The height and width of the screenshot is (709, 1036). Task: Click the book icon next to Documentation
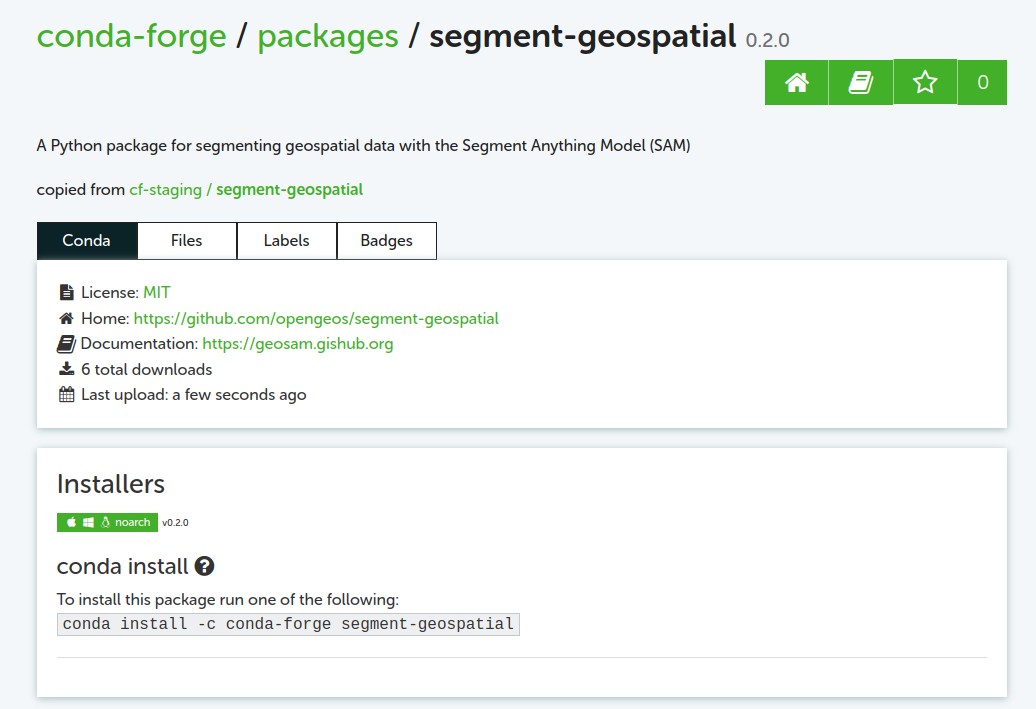pos(66,344)
